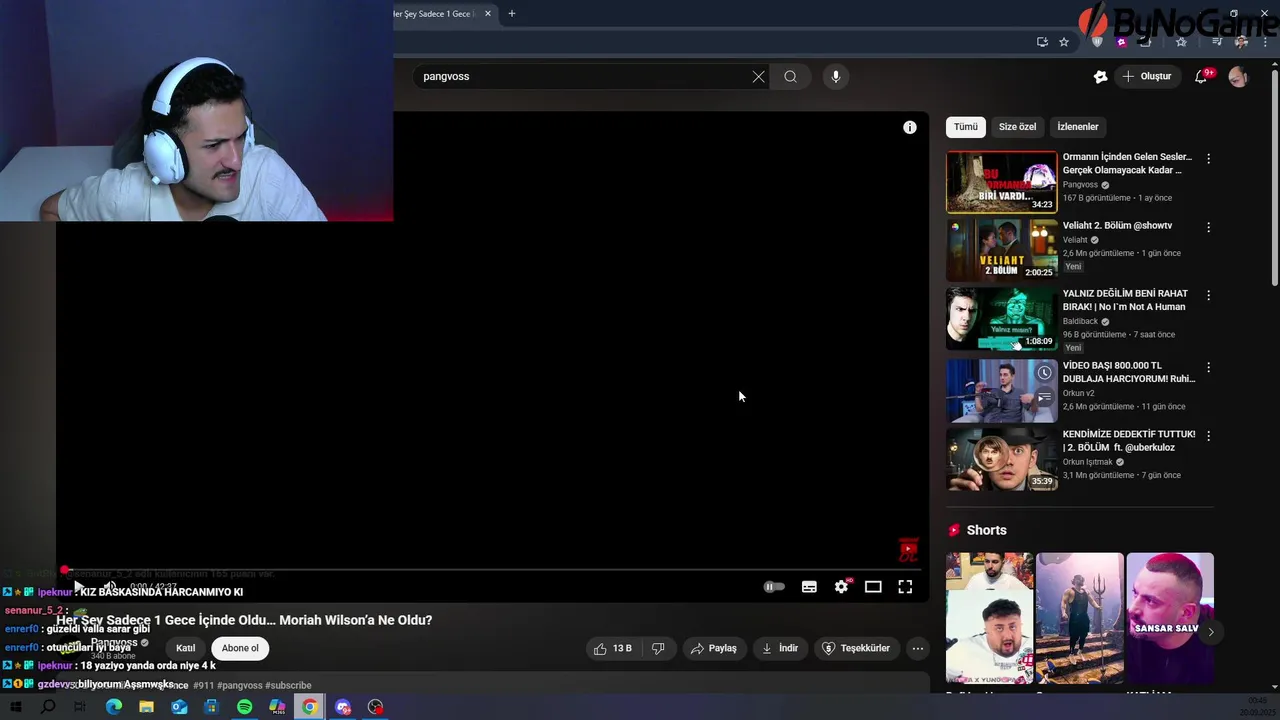Open the KENDİMİZE DEDEKTİF TUTTUK thumbnail
The image size is (1280, 720).
click(1001, 460)
